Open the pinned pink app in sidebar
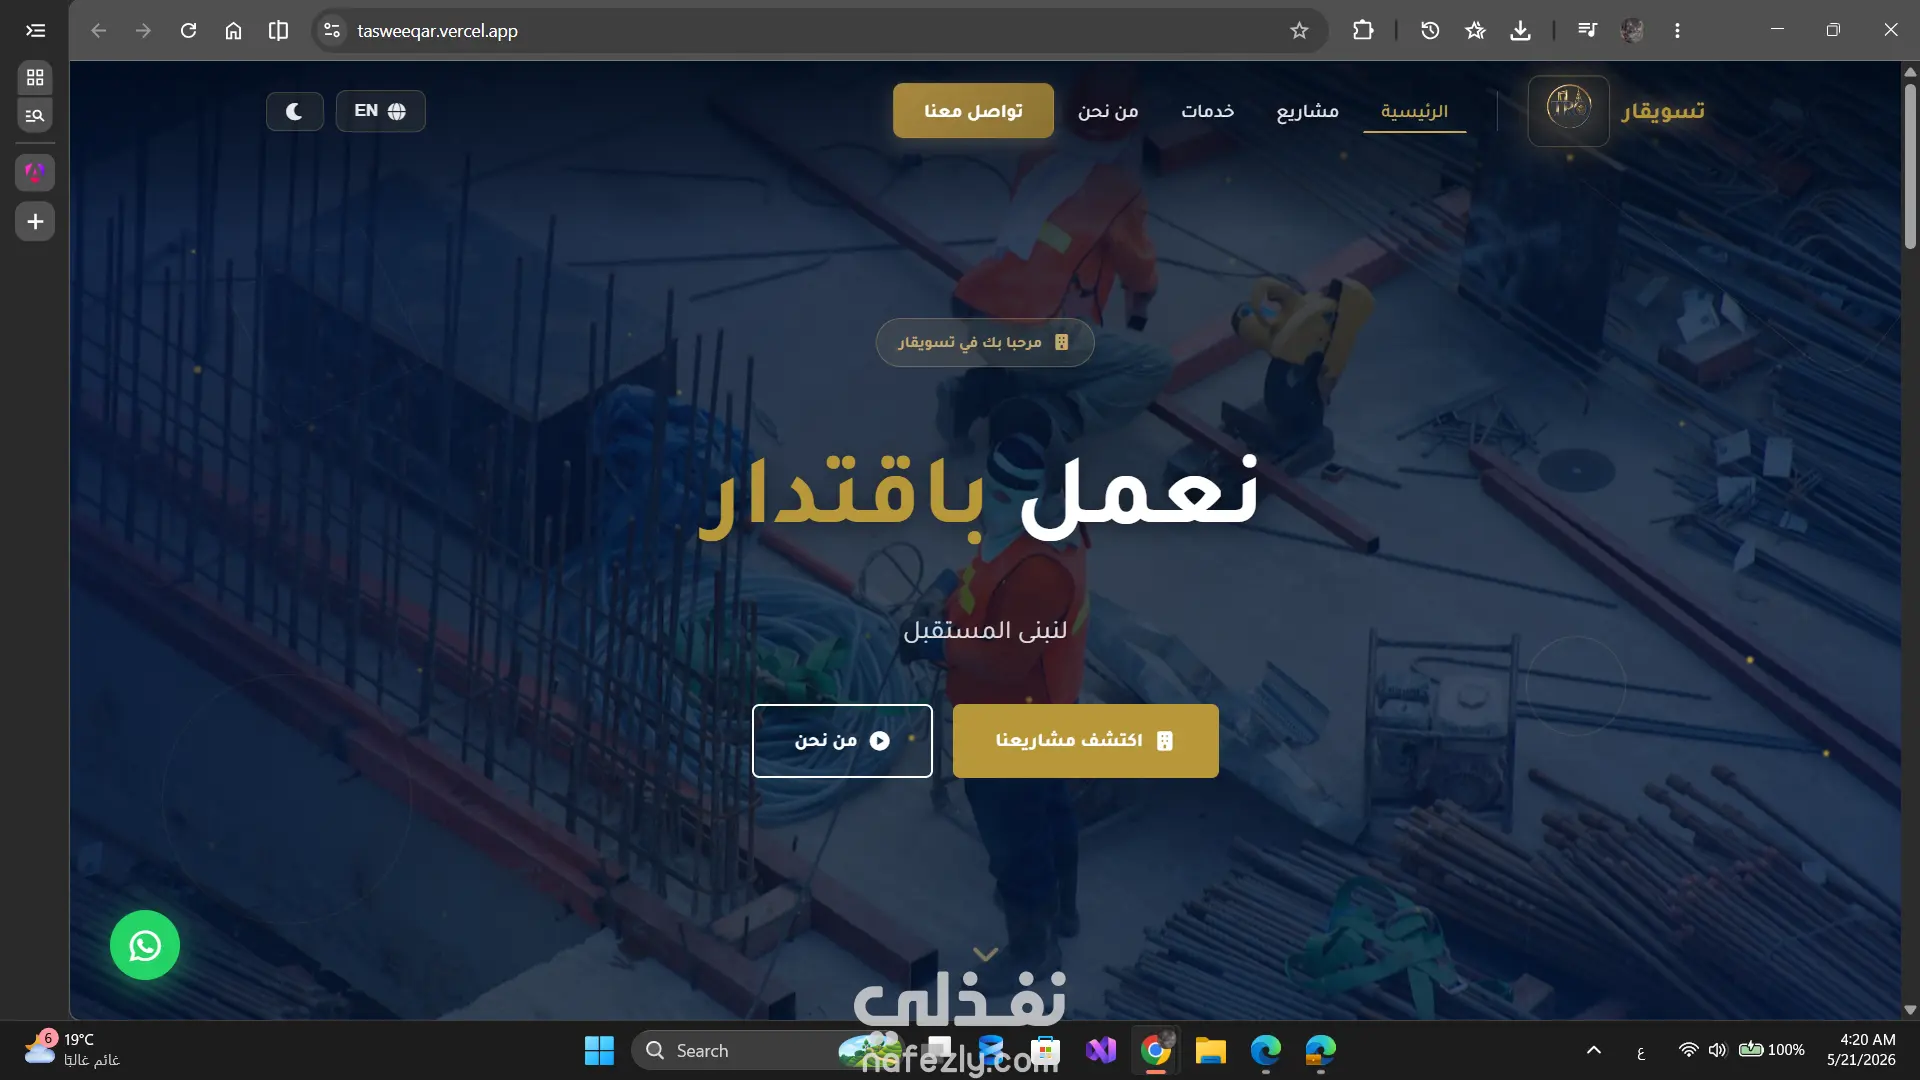1920x1080 pixels. [x=35, y=172]
